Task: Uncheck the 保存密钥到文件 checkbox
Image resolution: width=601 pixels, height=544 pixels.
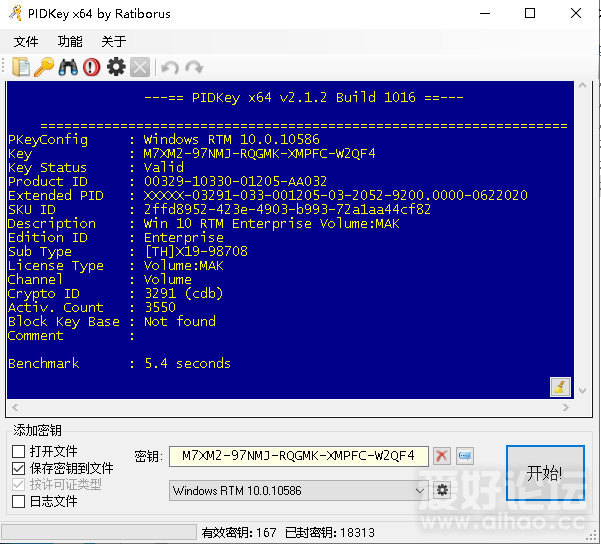Action: click(18, 468)
